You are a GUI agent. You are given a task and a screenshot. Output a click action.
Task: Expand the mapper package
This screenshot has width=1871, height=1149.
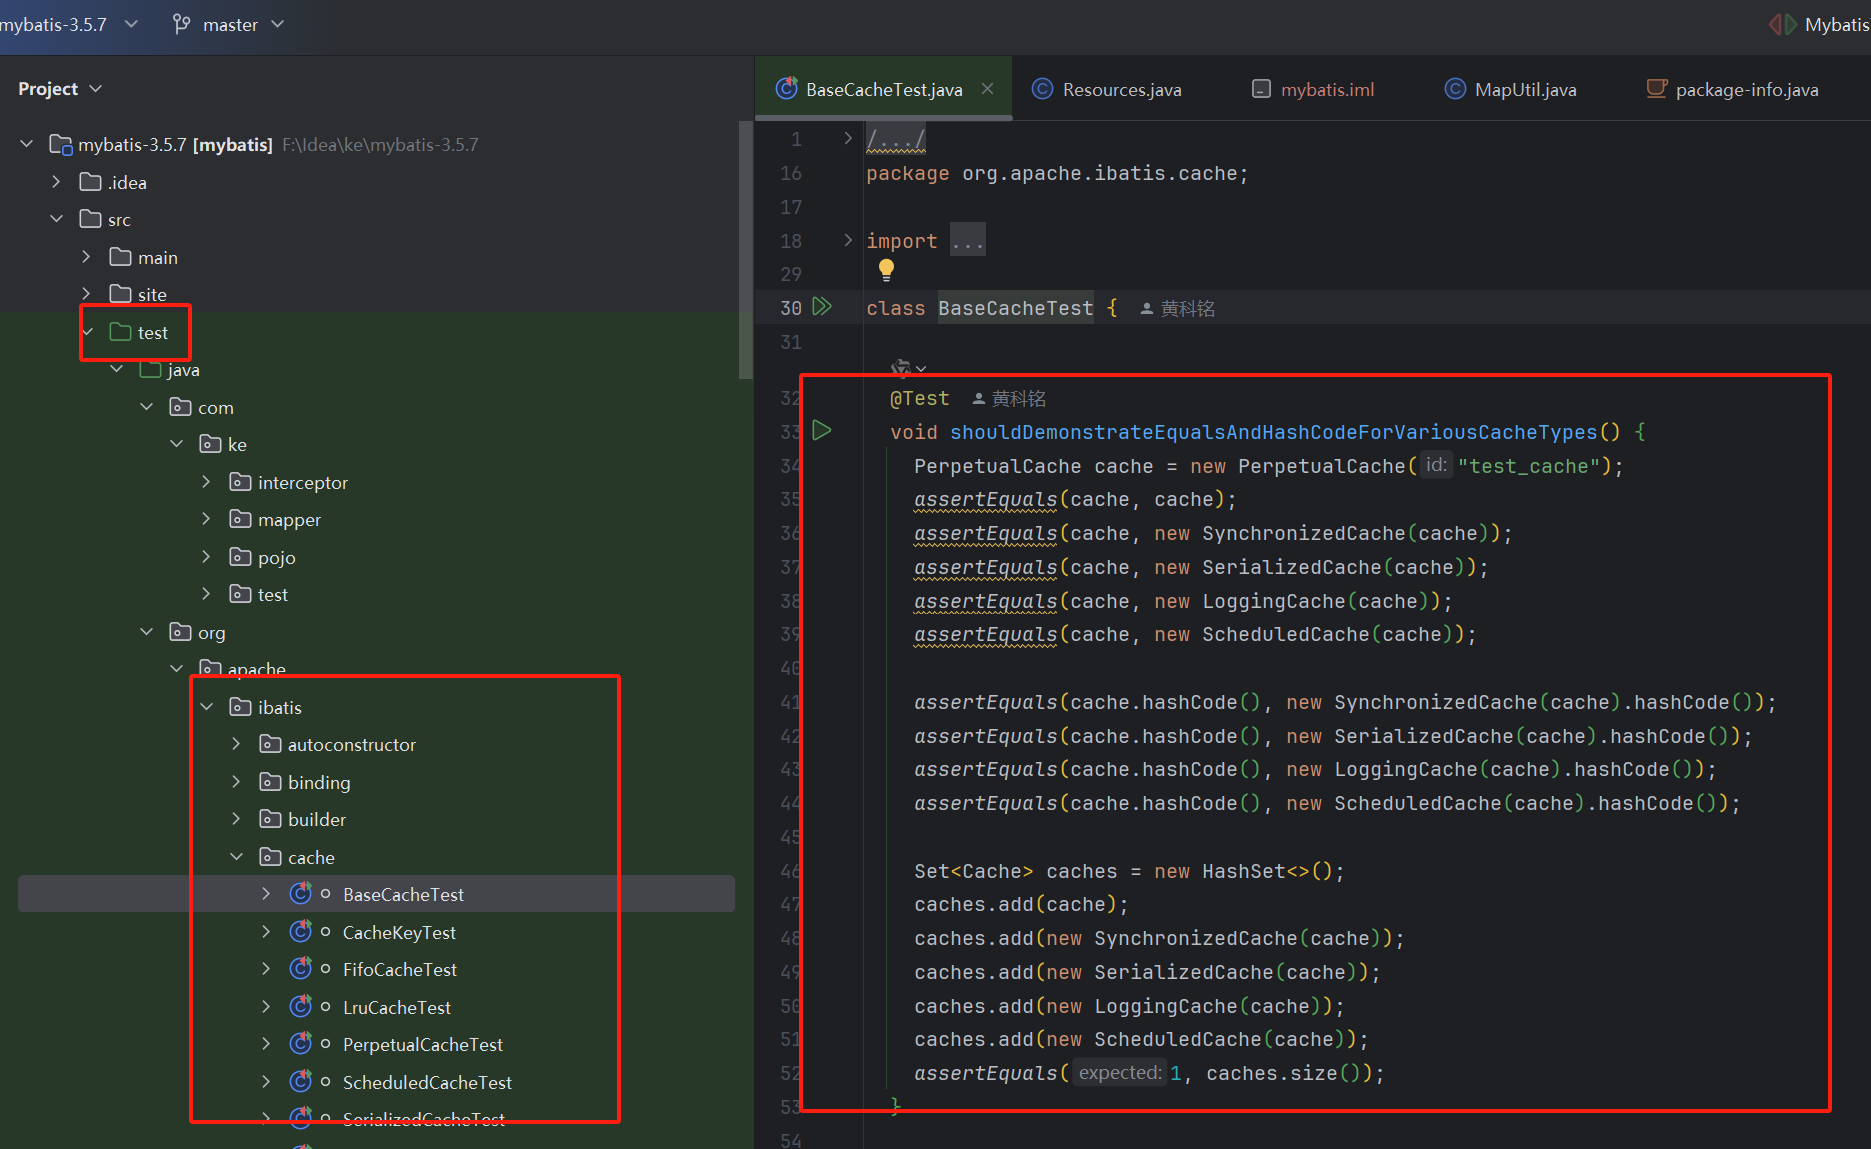click(206, 519)
